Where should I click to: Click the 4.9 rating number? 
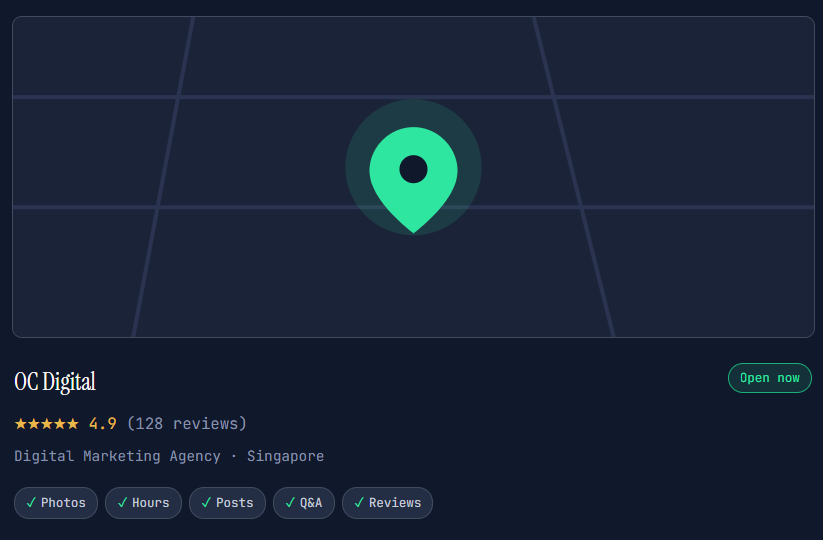[103, 423]
